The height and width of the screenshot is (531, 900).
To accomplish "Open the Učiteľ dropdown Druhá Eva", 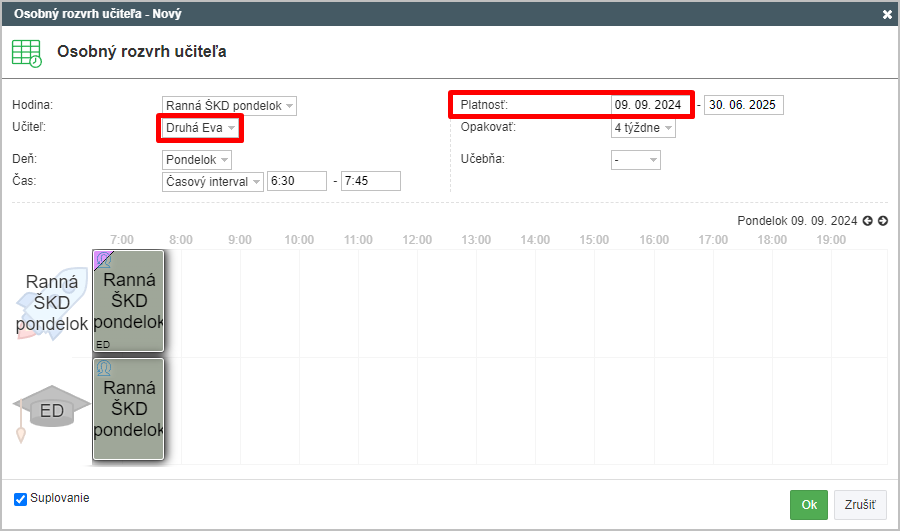I will click(200, 127).
